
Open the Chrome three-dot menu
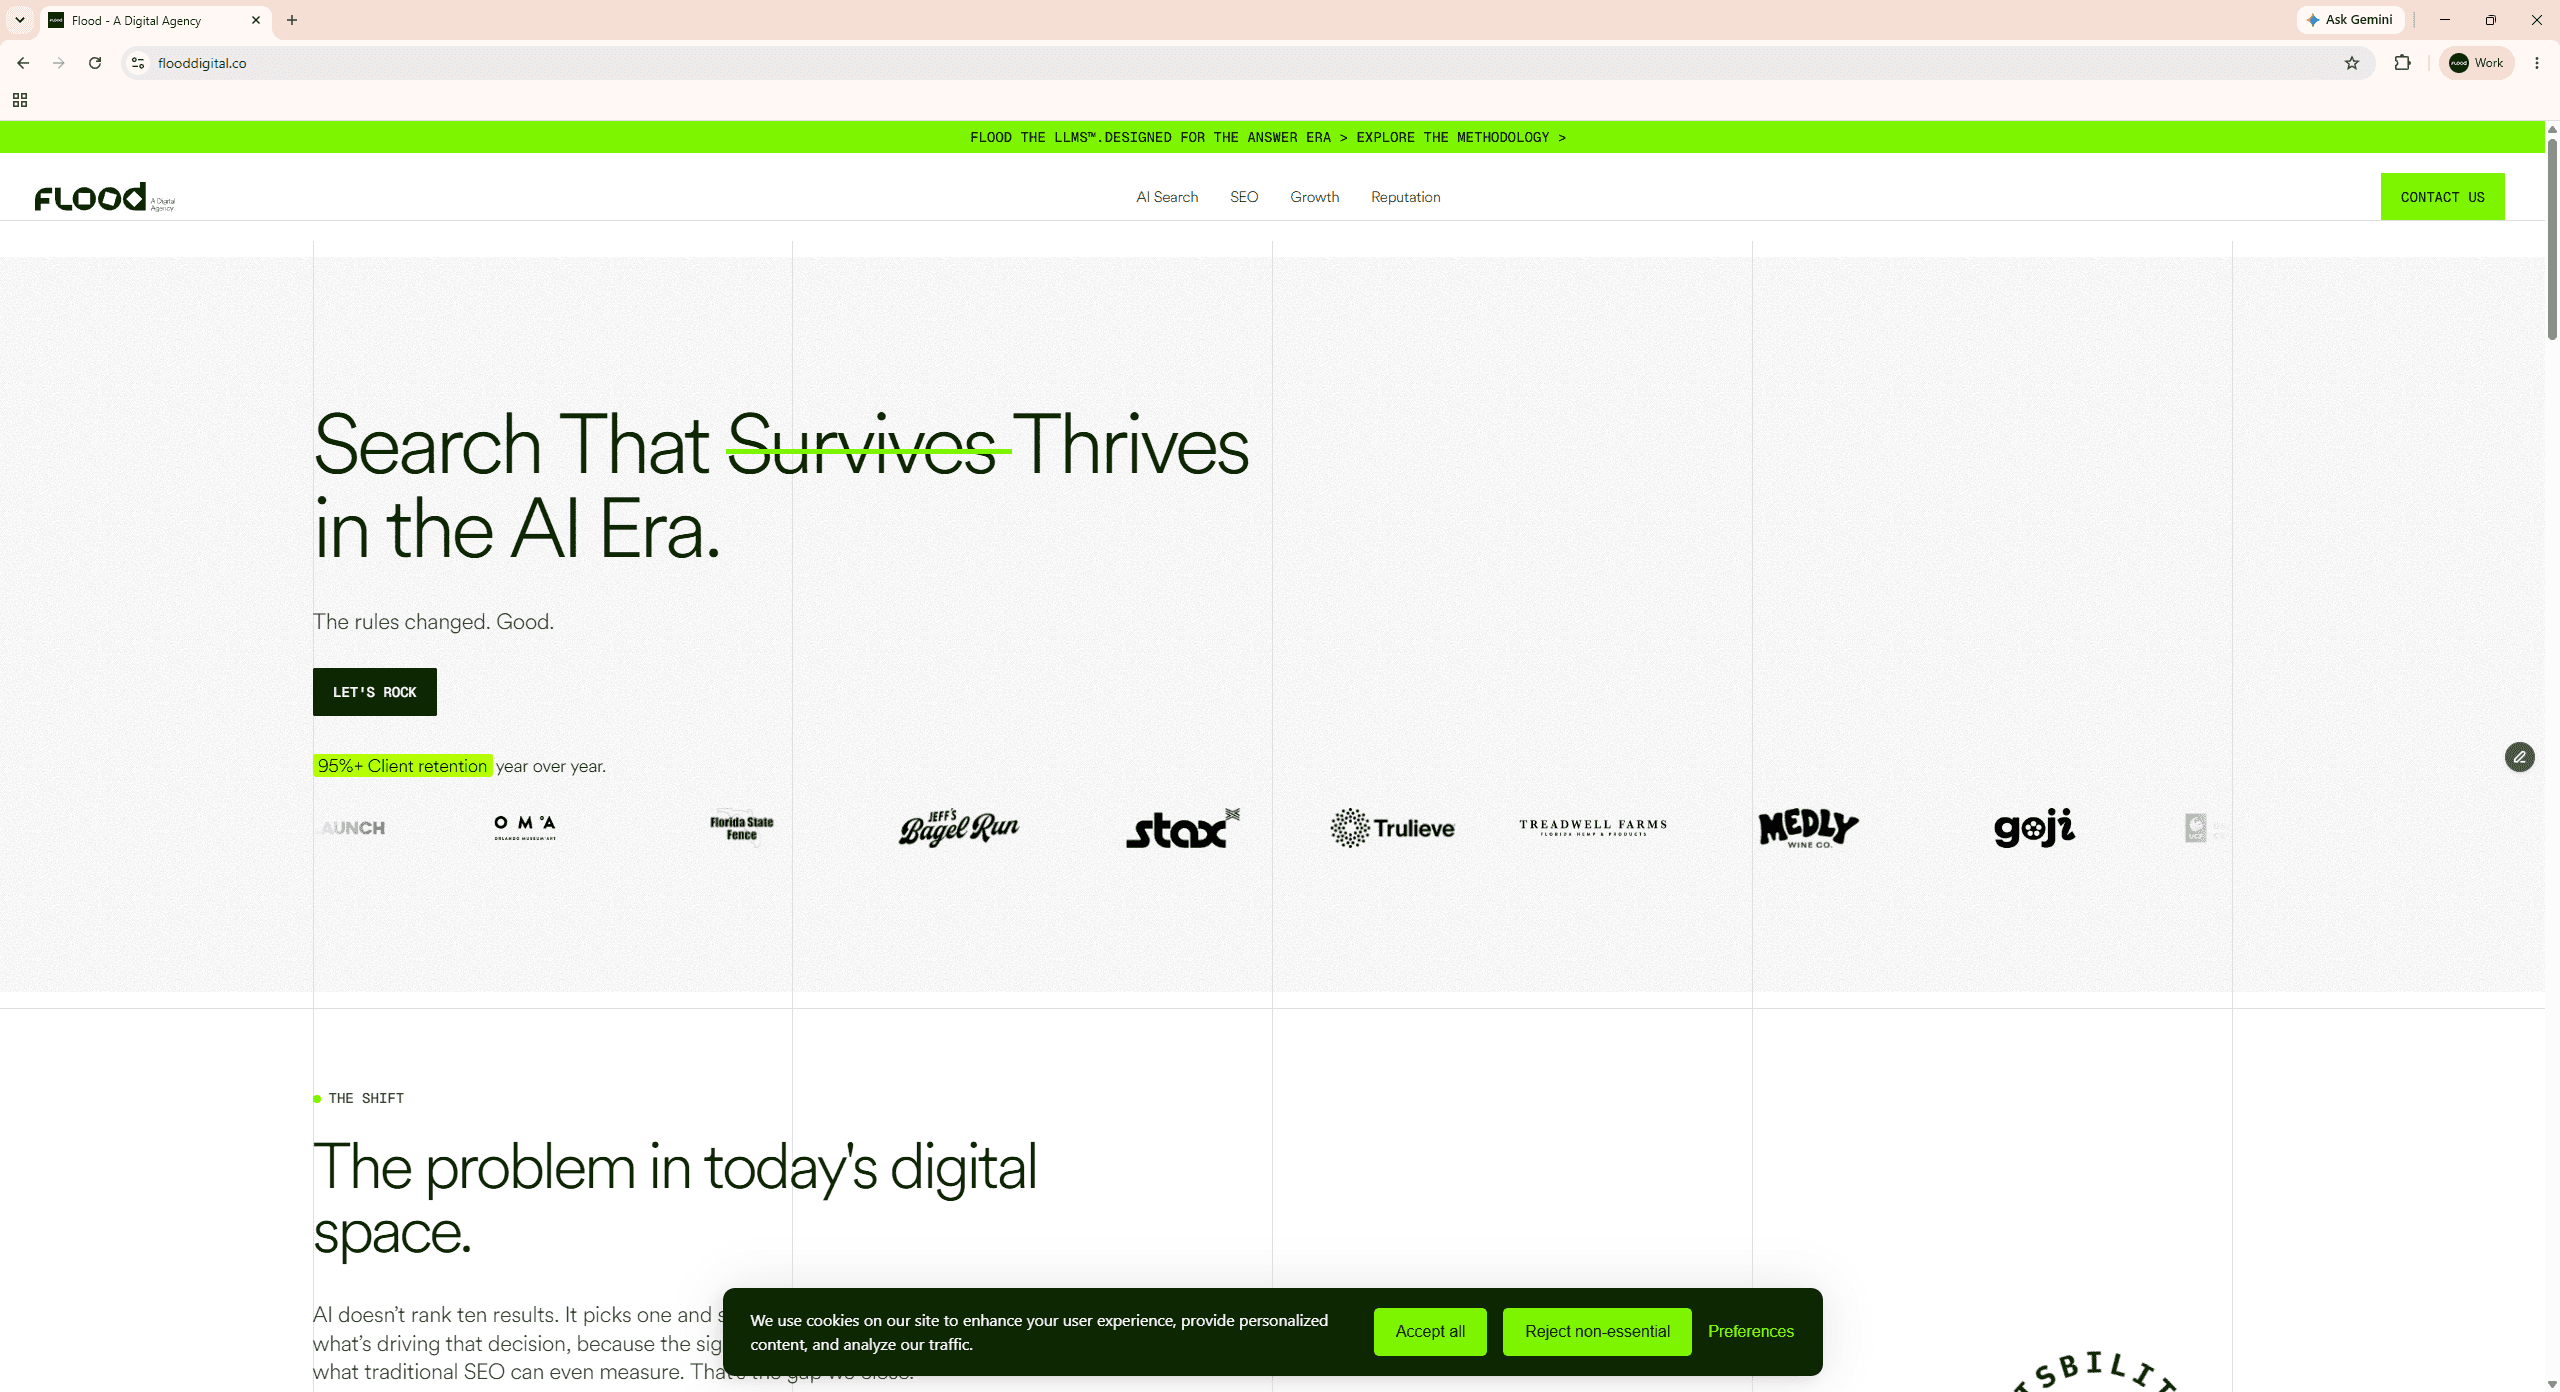(x=2537, y=63)
